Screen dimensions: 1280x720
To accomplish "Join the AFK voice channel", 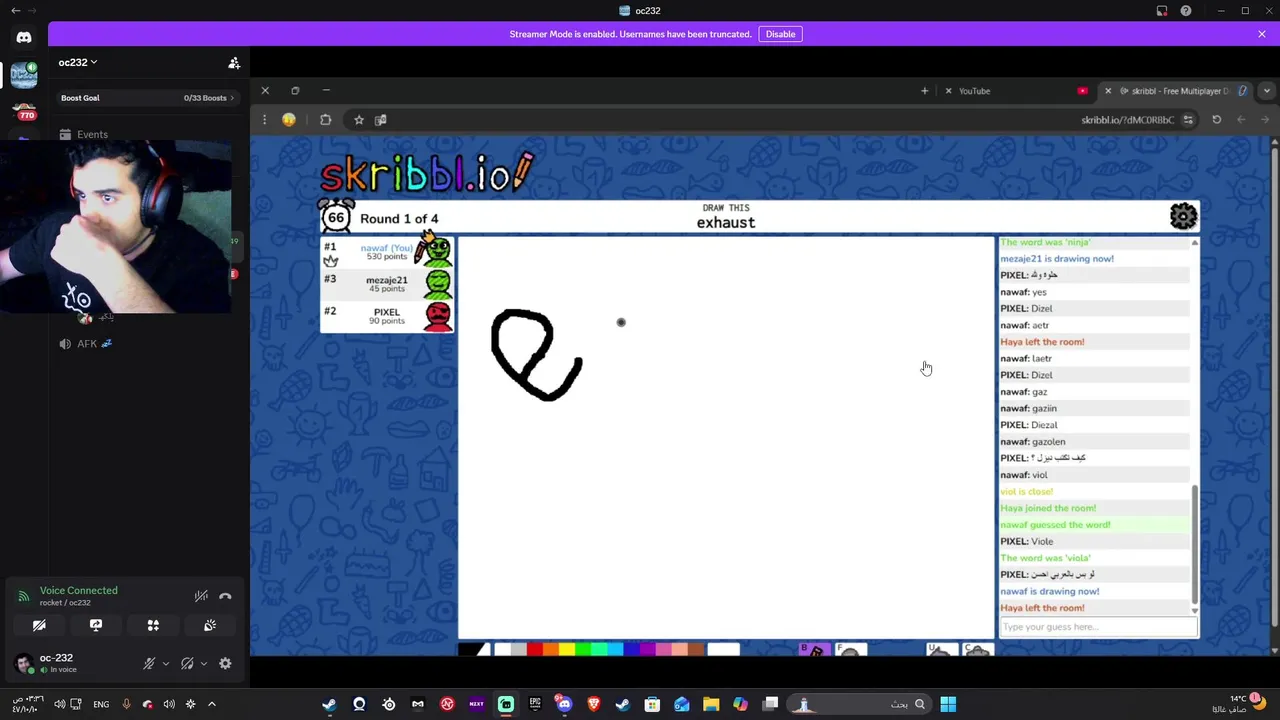I will 87,344.
